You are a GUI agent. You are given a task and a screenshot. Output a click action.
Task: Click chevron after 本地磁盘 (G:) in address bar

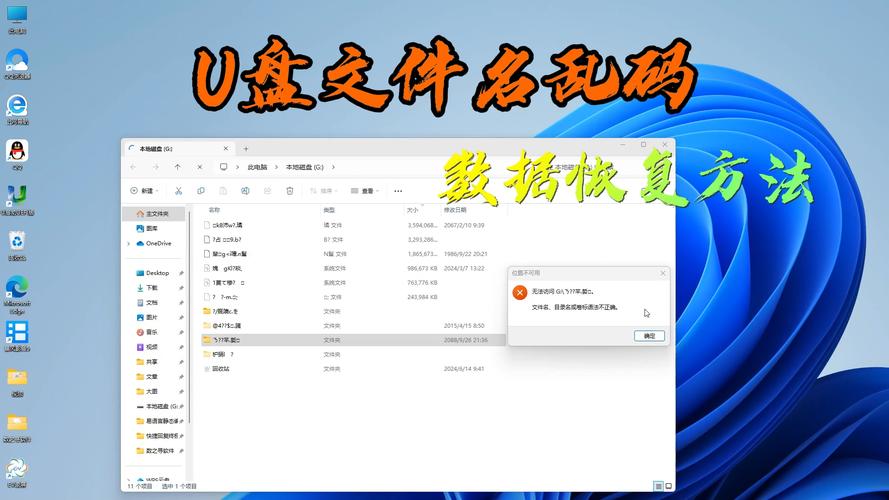(x=333, y=167)
